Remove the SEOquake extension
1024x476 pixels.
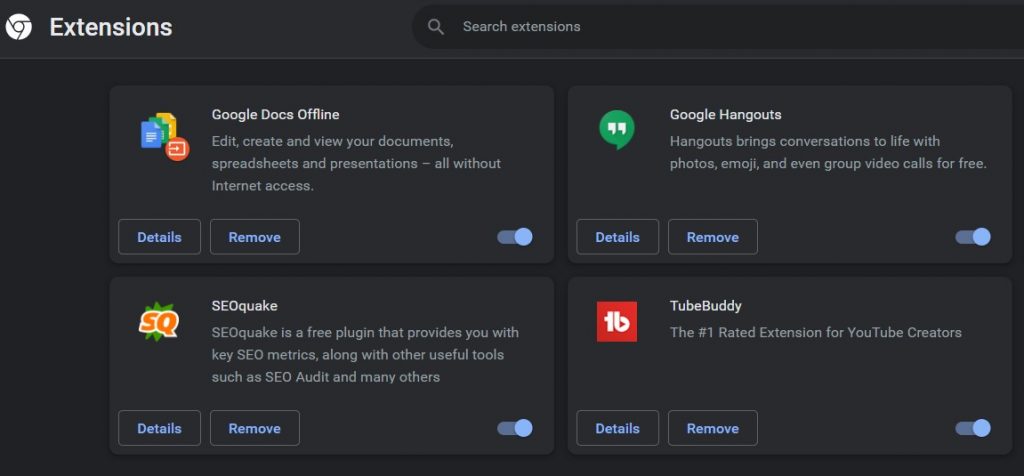point(254,428)
